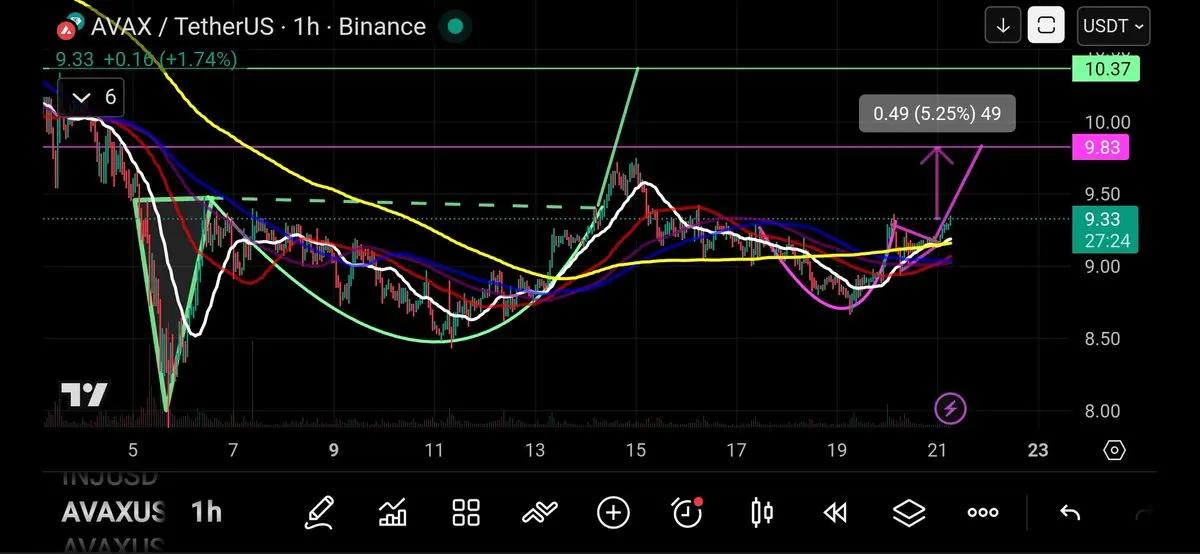Open the indicators chart icon
Viewport: 1200px width, 554px height.
pyautogui.click(x=393, y=513)
